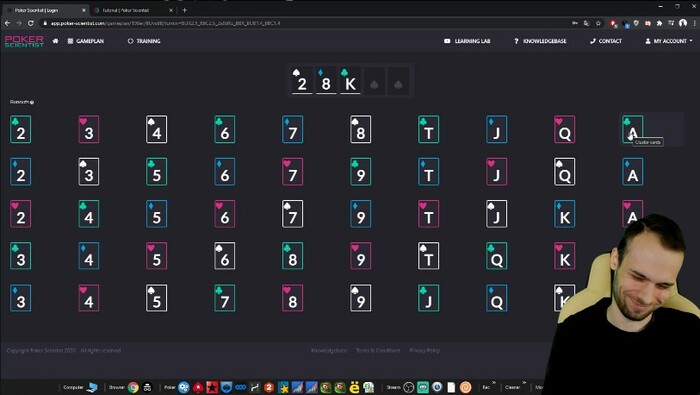Select the J of clubs runout card

429,298
